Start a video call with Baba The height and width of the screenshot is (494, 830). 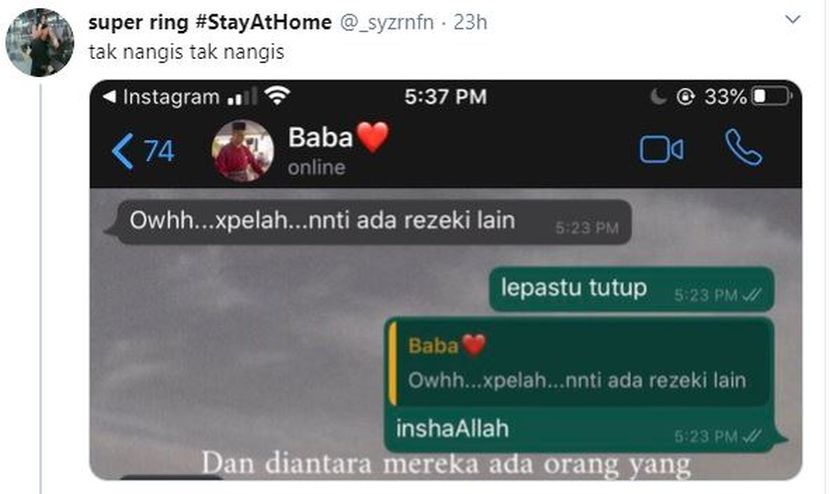coord(661,149)
